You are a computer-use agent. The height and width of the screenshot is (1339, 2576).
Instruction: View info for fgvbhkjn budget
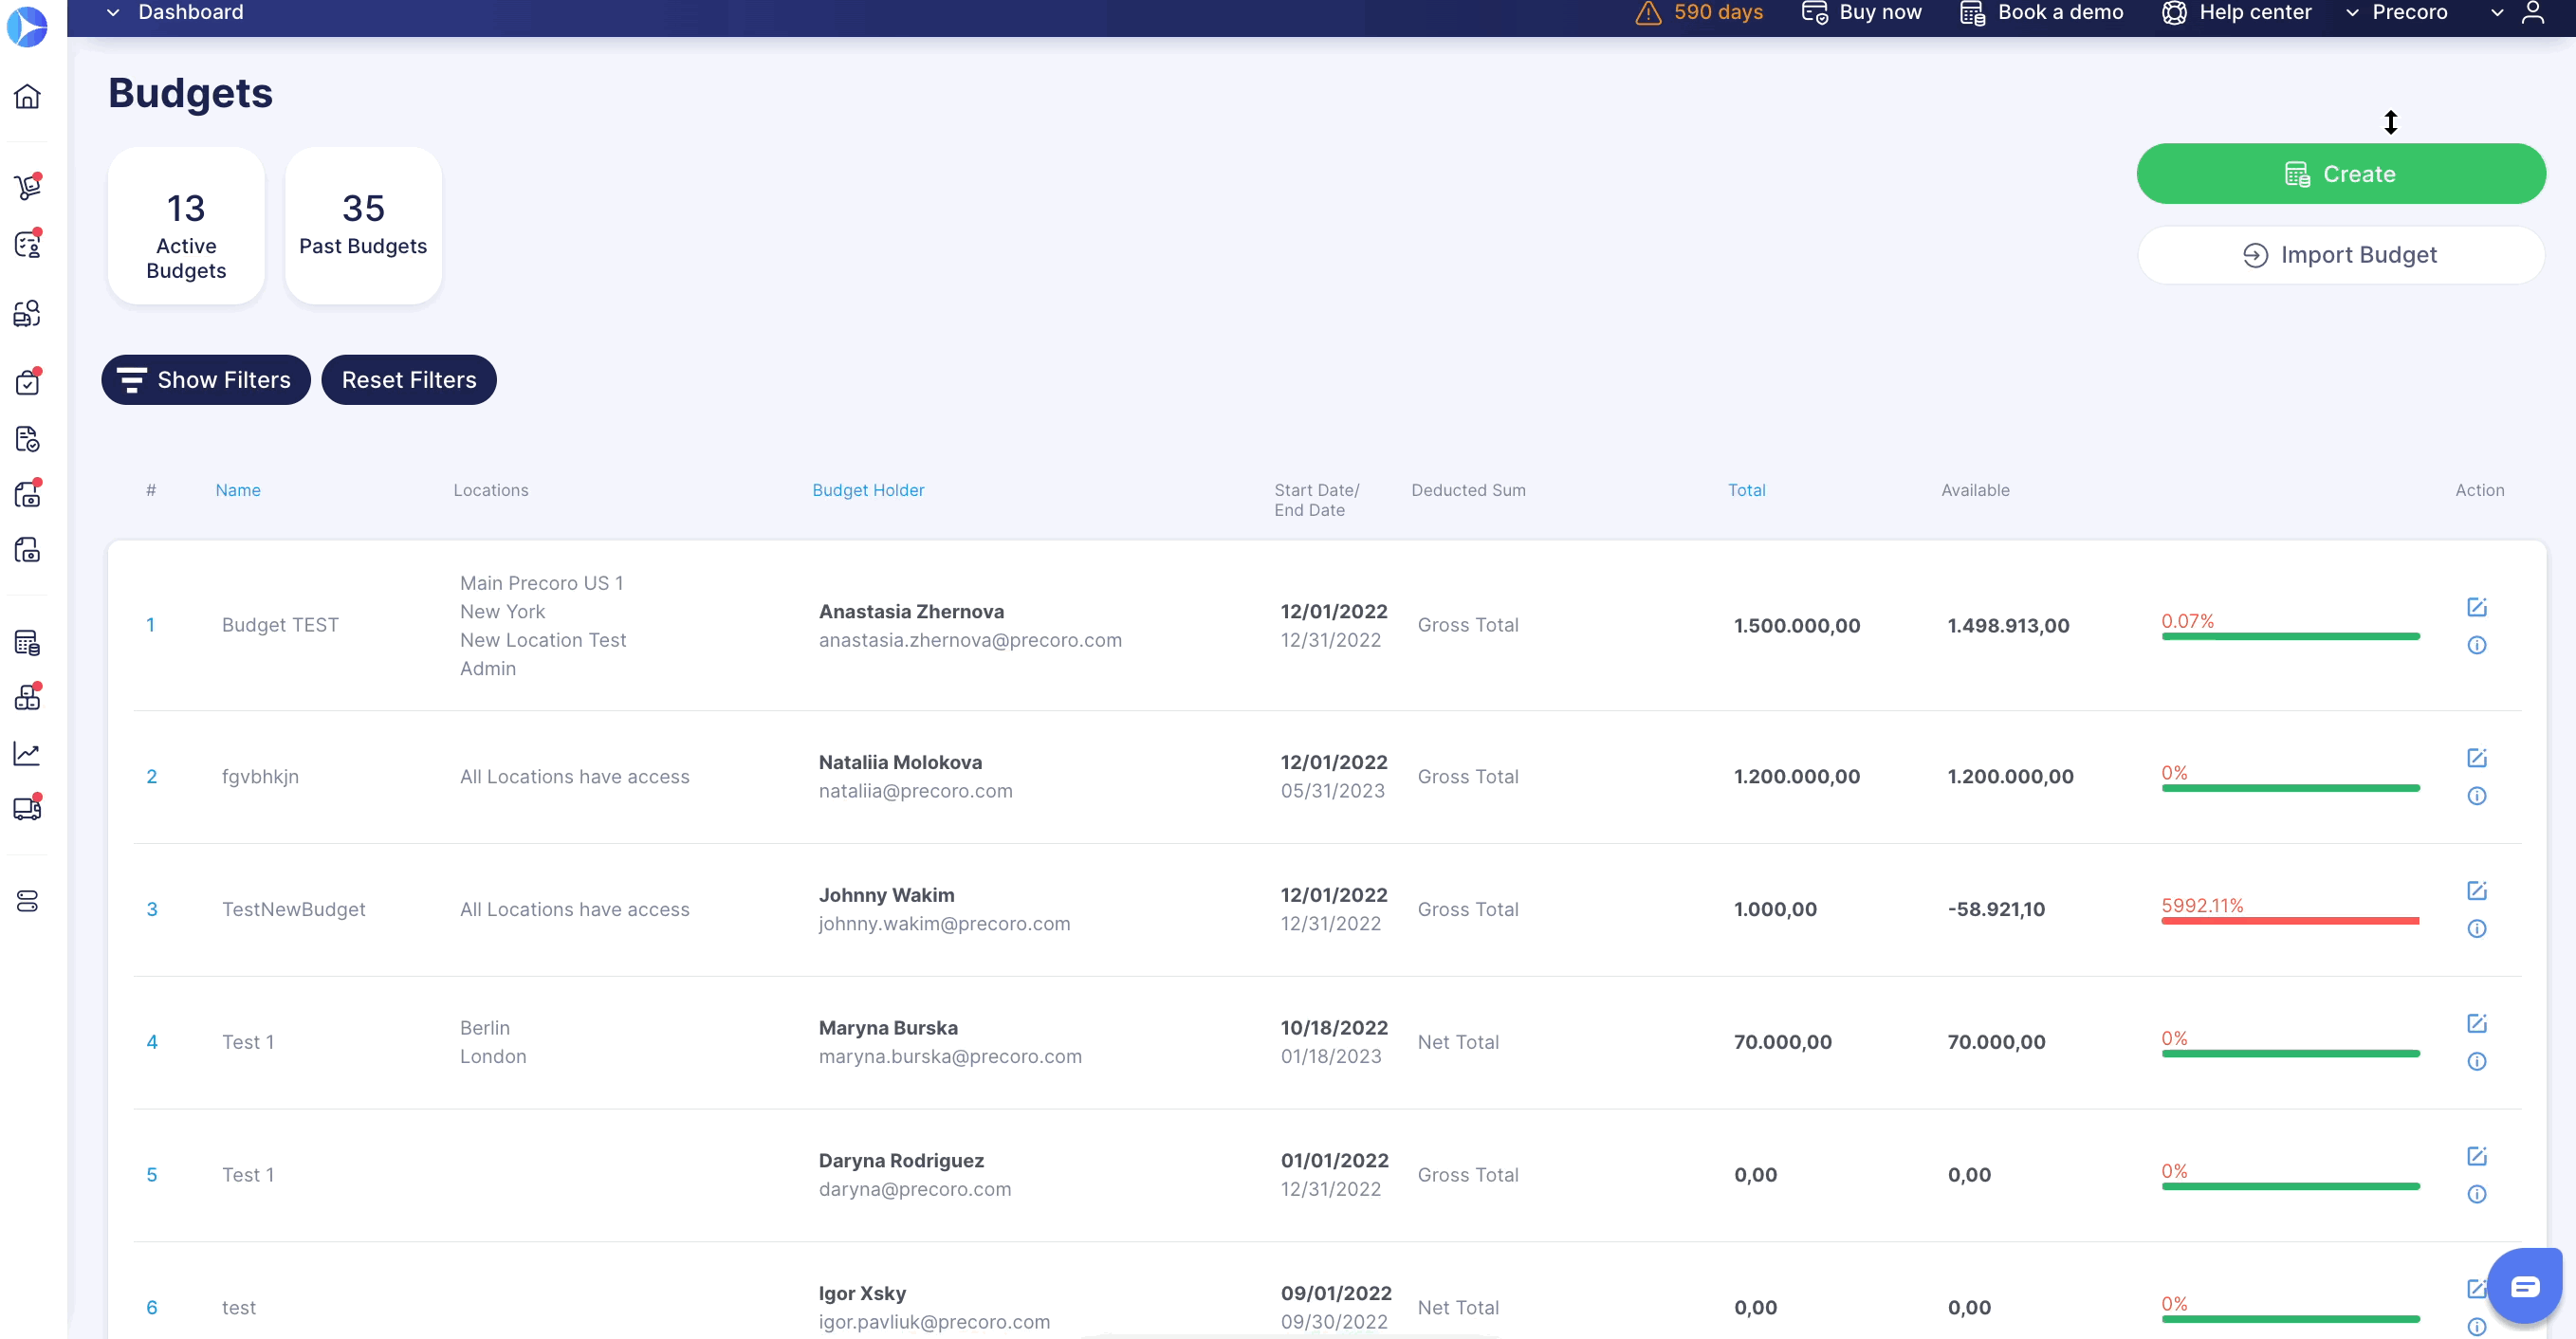(x=2477, y=796)
